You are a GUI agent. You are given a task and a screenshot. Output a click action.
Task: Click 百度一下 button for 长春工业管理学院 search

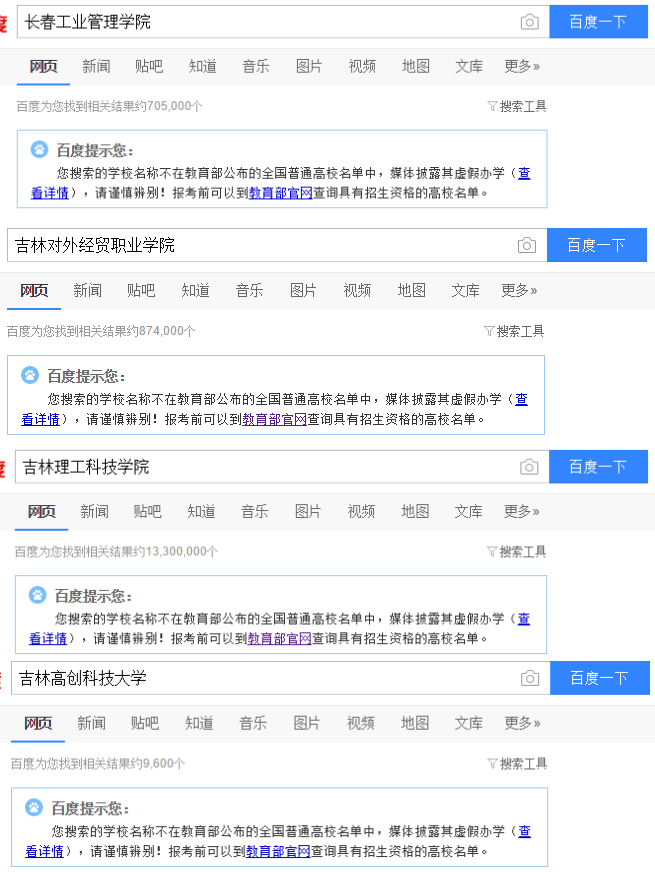(x=598, y=22)
